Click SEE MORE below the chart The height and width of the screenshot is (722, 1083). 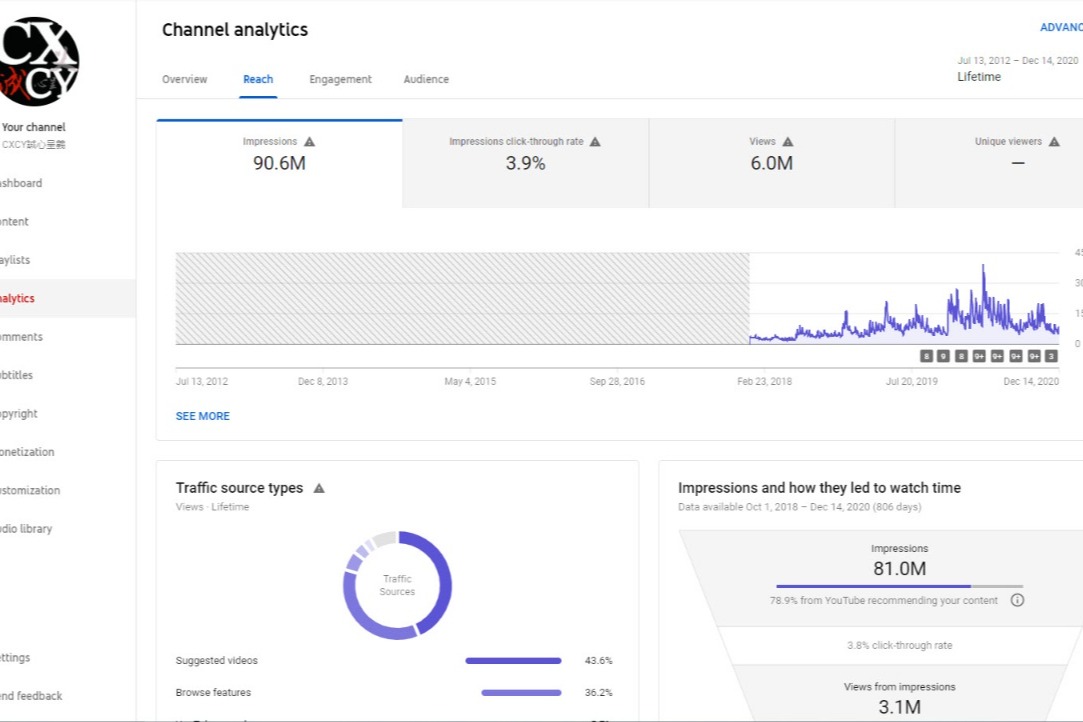(x=203, y=416)
